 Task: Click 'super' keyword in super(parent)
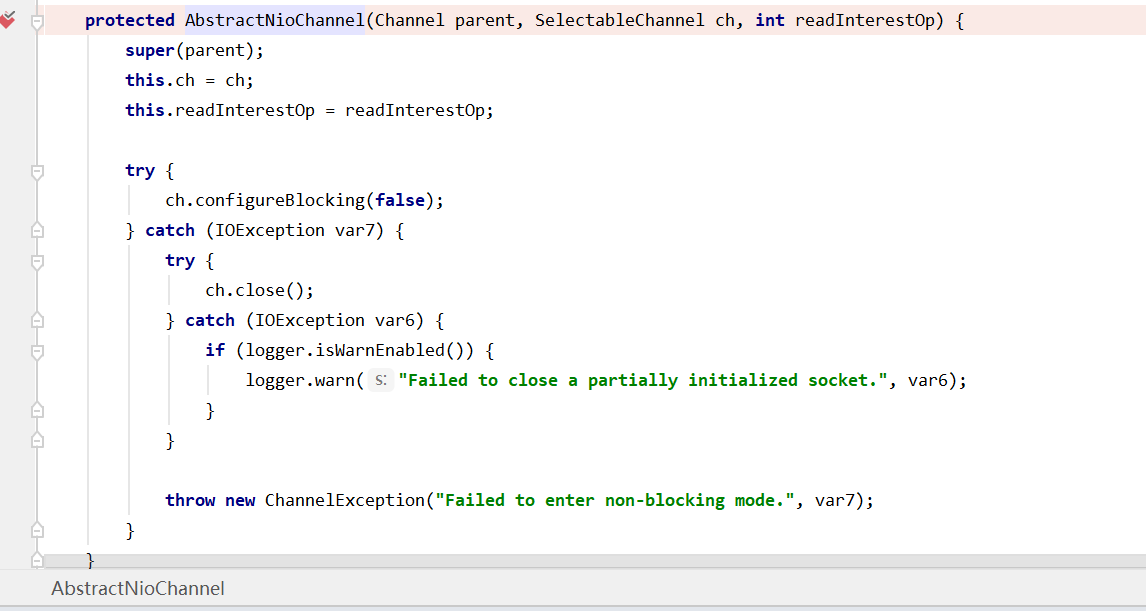point(150,50)
